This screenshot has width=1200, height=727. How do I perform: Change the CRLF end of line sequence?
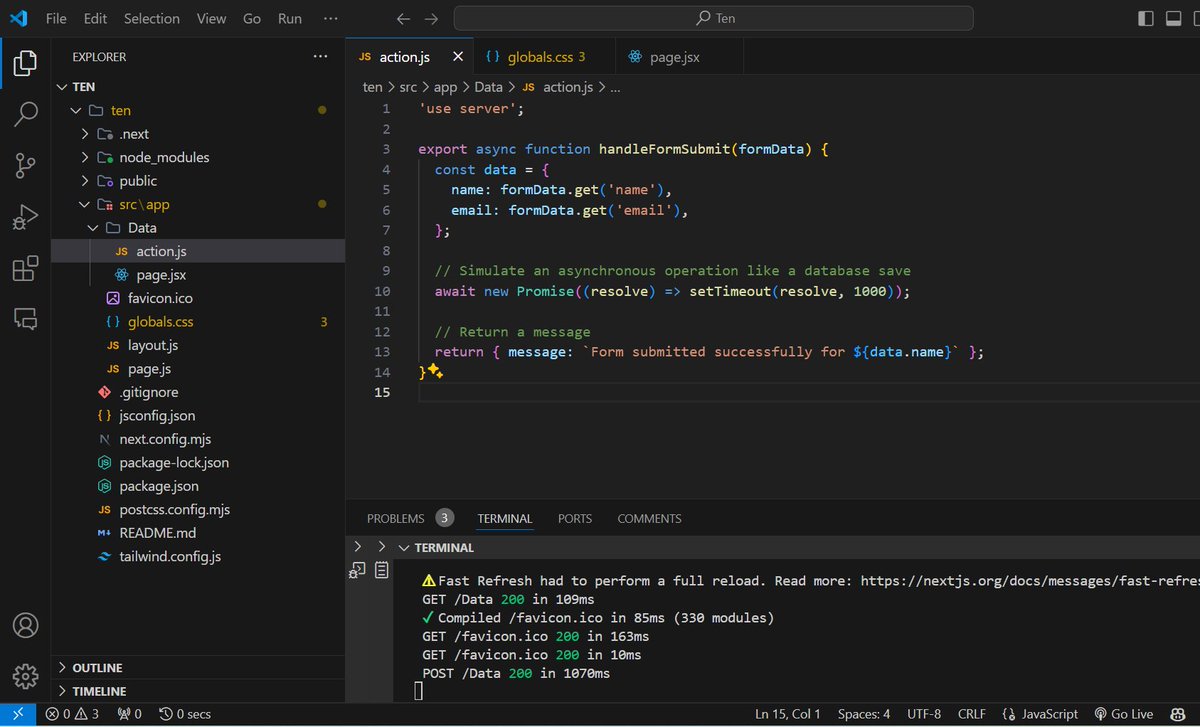tap(972, 714)
